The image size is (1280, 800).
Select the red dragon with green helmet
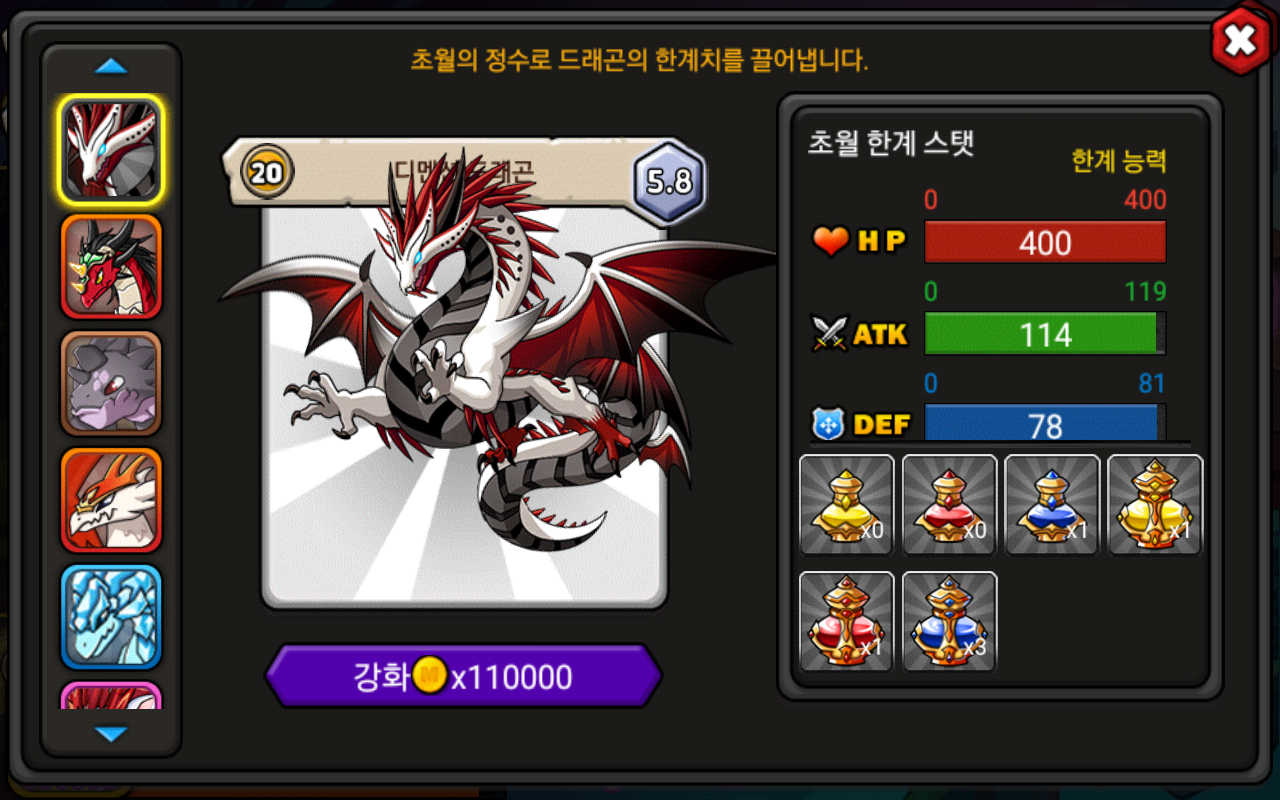(111, 266)
